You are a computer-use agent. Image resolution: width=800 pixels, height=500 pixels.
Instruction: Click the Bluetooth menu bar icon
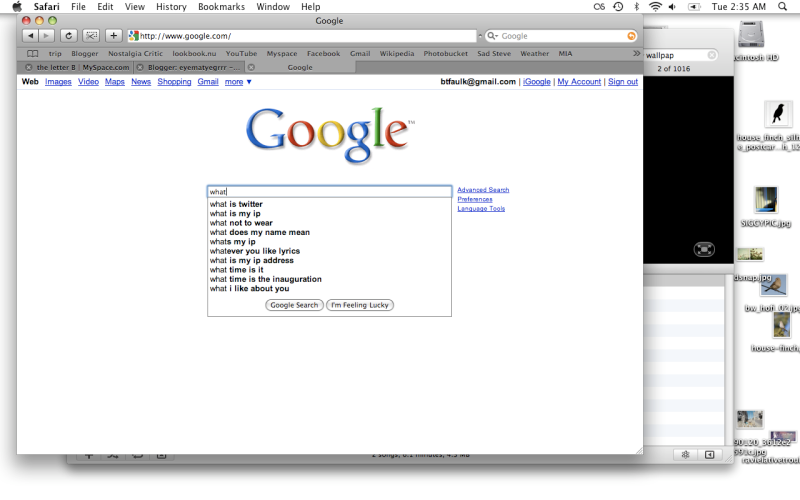point(636,7)
